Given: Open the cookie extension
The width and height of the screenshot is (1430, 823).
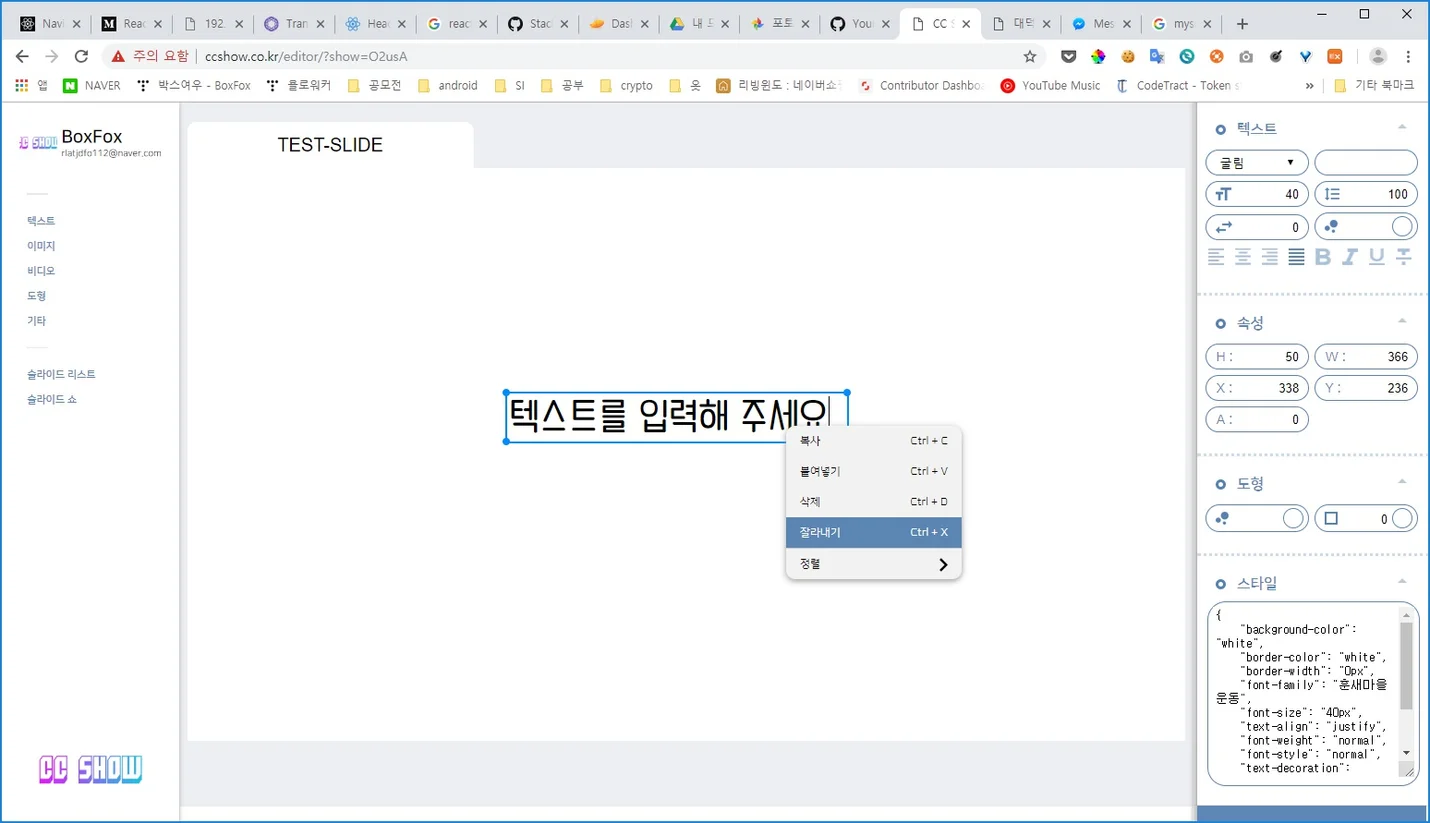Looking at the screenshot, I should pos(1128,57).
